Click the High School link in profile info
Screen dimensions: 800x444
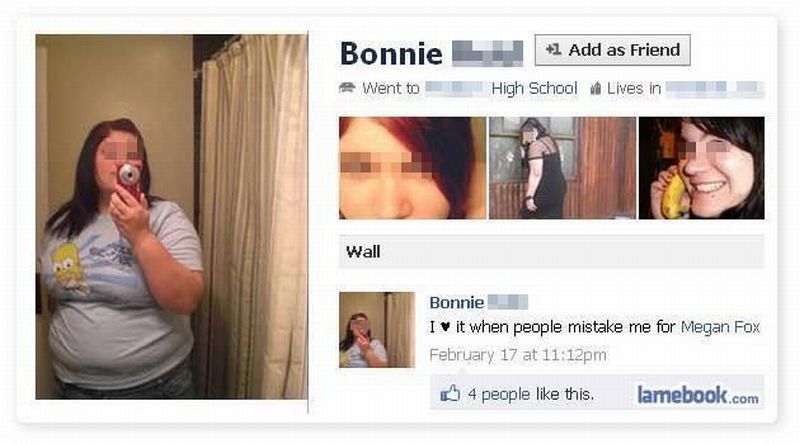click(x=534, y=88)
